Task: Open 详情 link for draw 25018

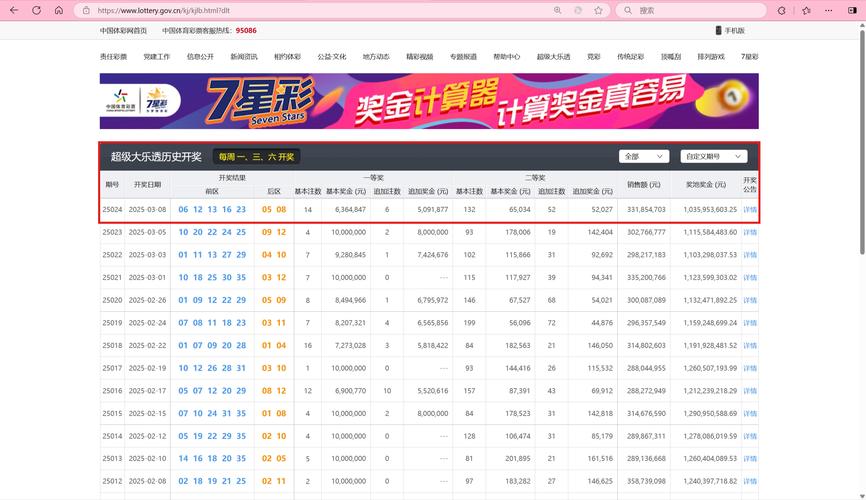Action: 749,345
